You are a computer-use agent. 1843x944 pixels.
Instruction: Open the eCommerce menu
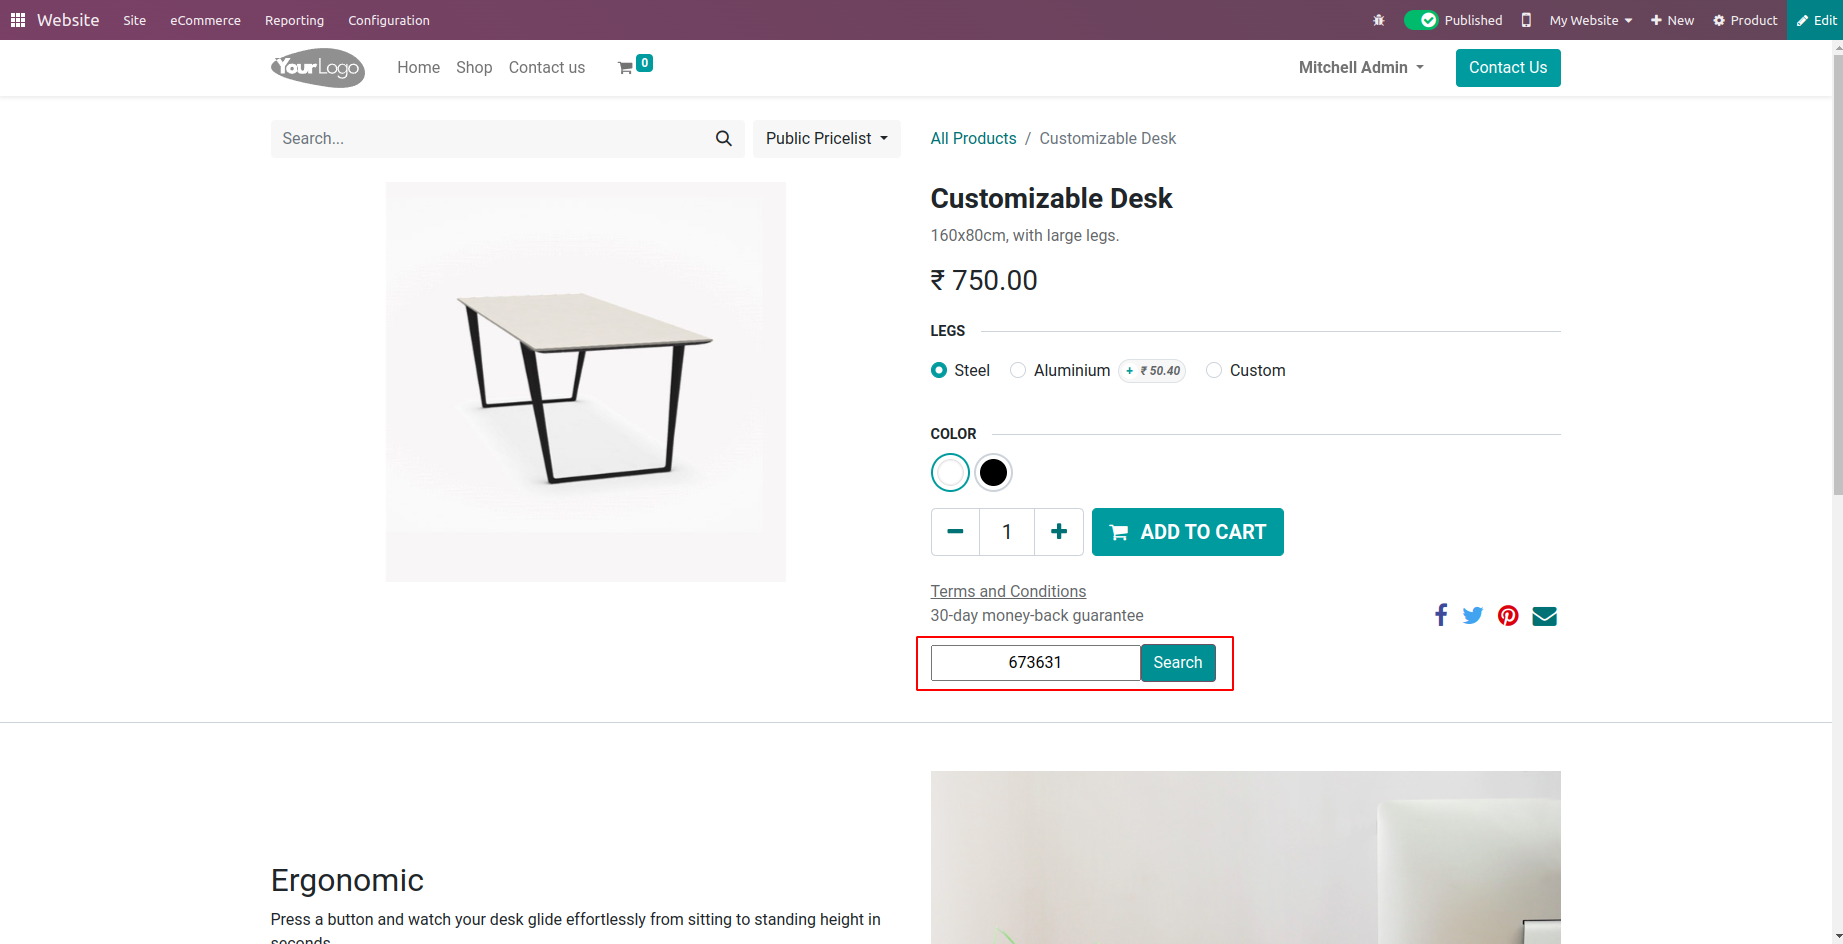(x=205, y=20)
